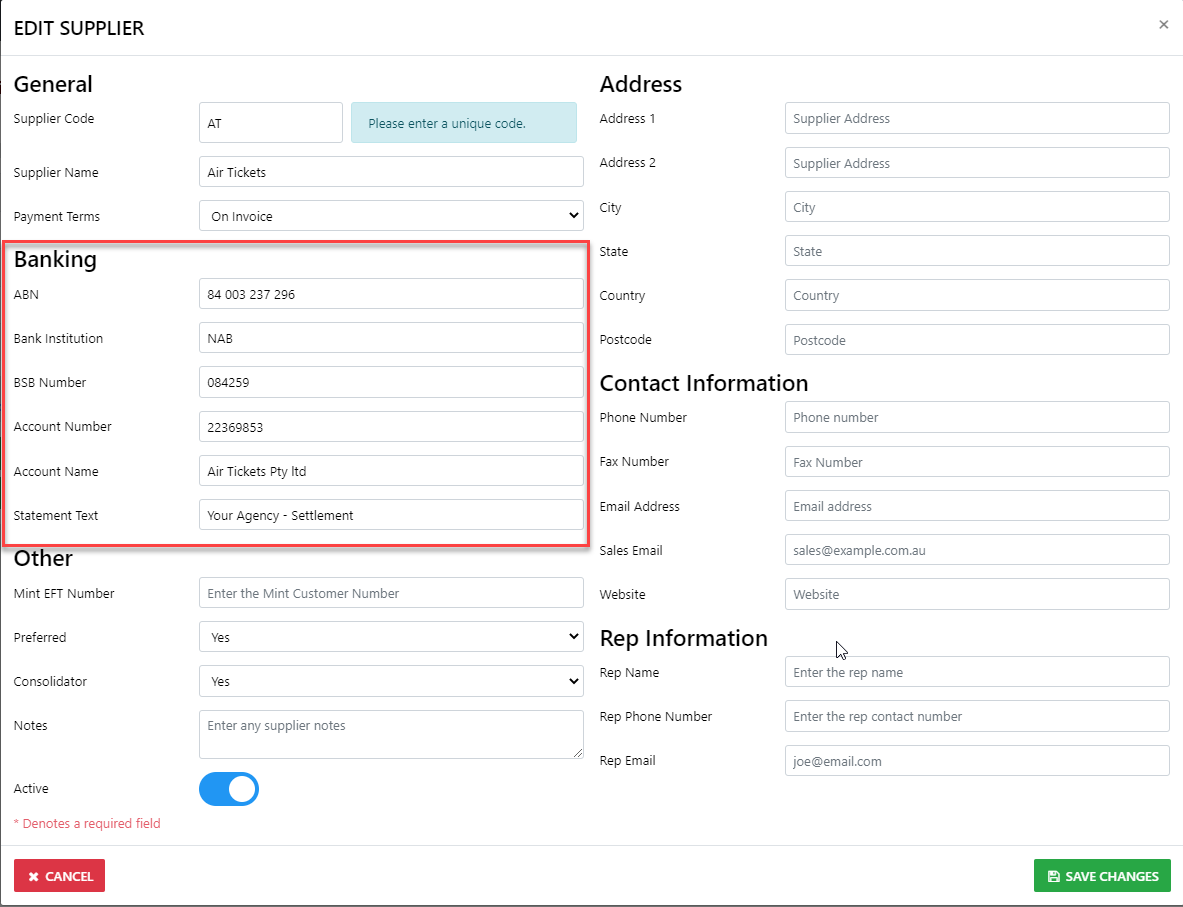Focus the Supplier Name input
Screen dimensions: 1183x907
point(391,172)
